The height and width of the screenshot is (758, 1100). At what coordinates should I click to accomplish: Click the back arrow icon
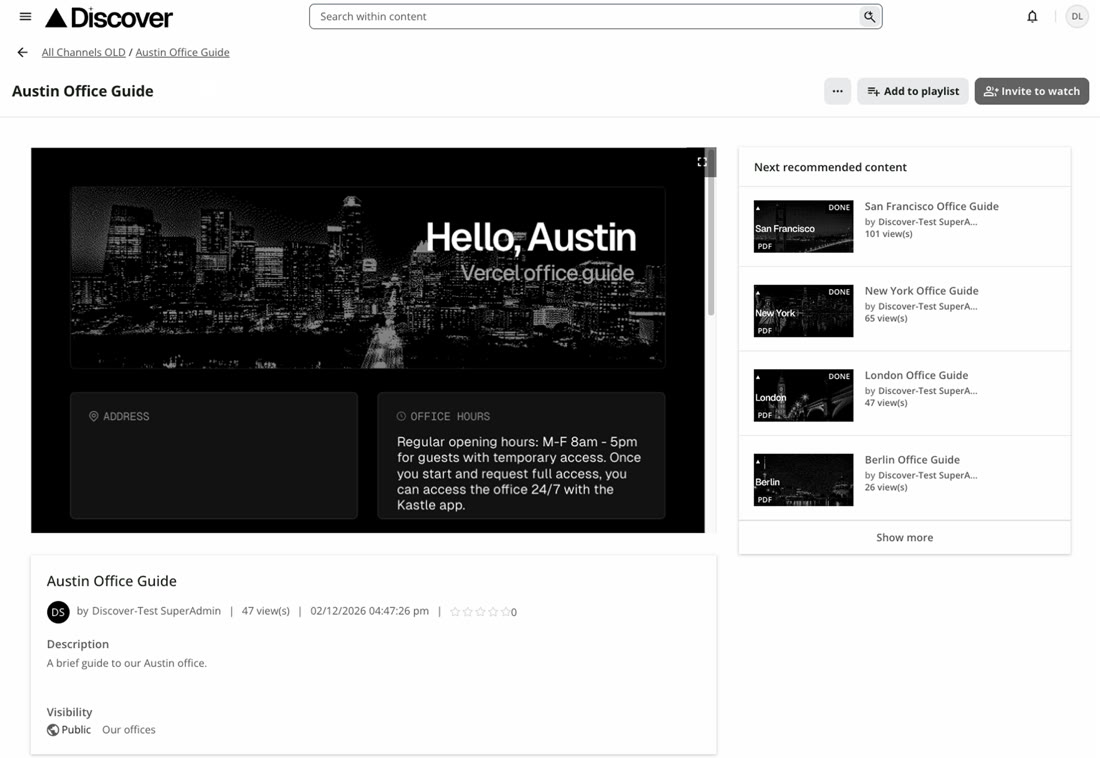point(22,52)
